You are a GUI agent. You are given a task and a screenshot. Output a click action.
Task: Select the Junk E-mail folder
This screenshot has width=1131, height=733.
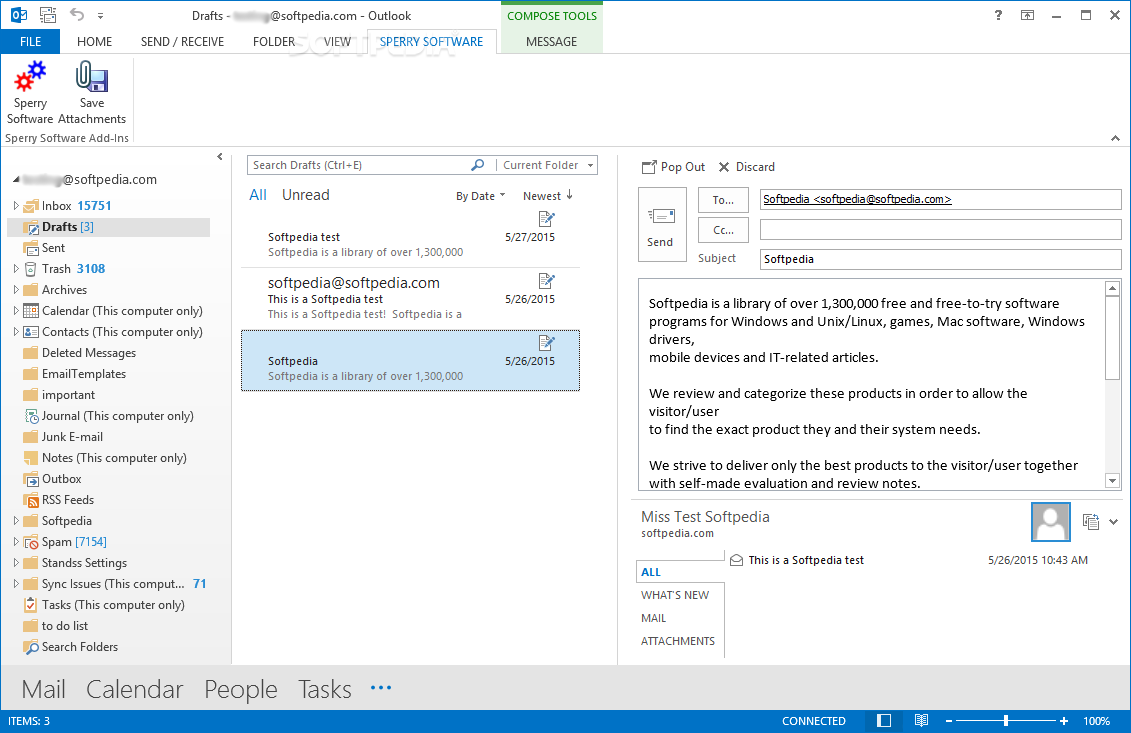72,436
